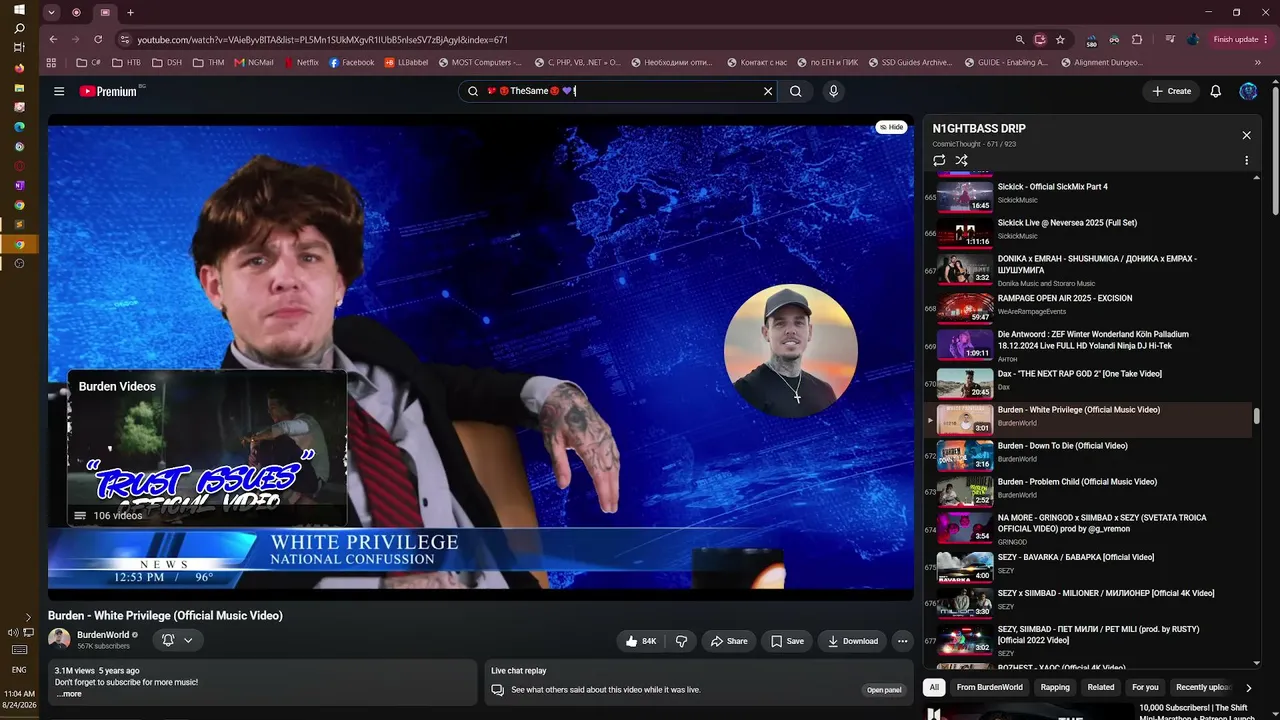Go back in browser history

(x=53, y=39)
